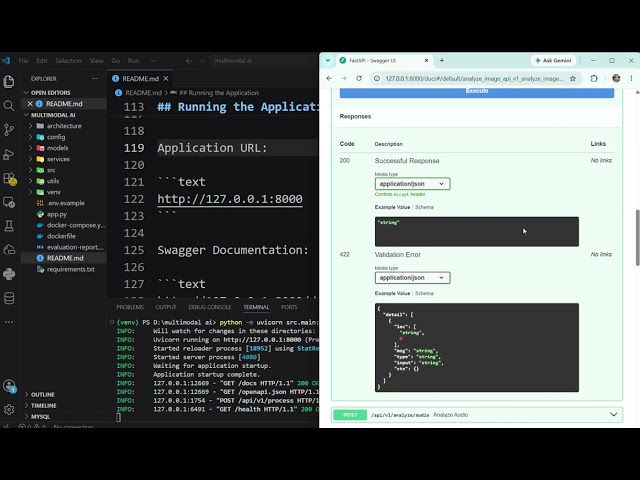Click the blue Execute button
Viewport: 640px width, 480px height.
tap(476, 92)
